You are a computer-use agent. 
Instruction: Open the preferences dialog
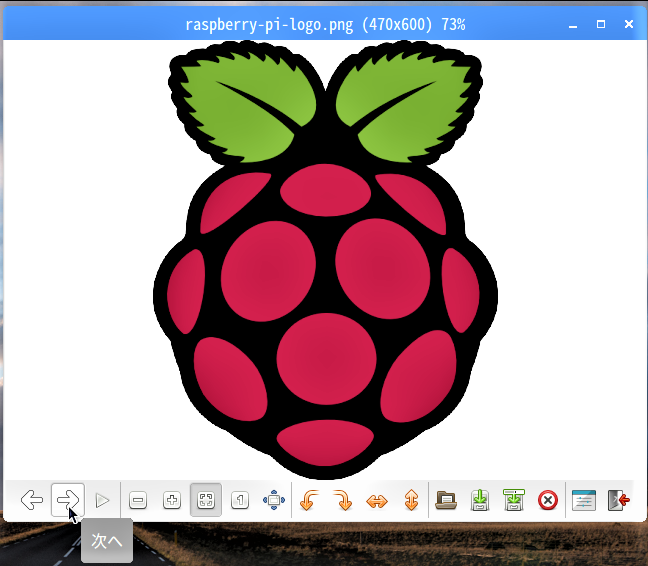[584, 500]
